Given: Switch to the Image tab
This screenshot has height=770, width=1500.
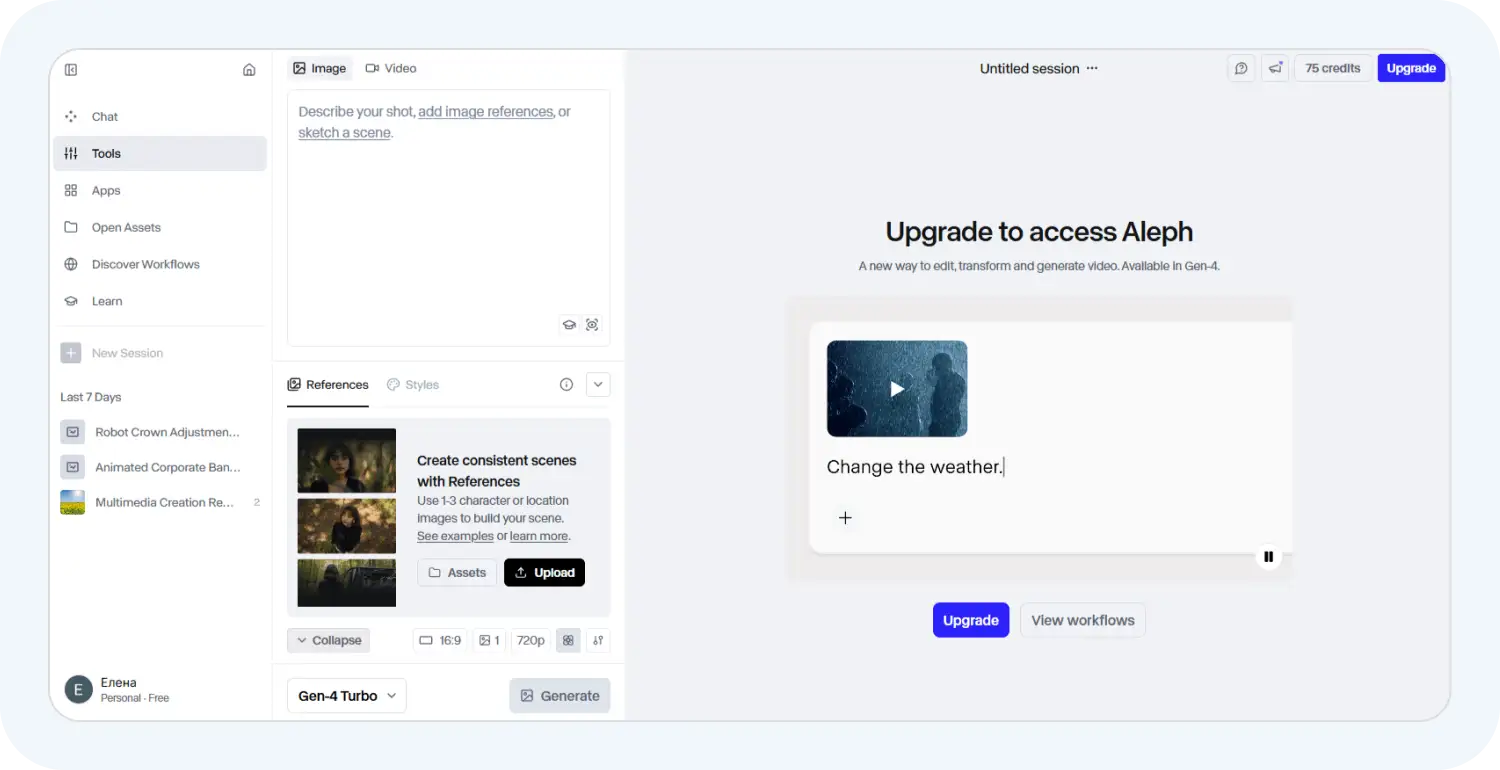Looking at the screenshot, I should (x=320, y=69).
